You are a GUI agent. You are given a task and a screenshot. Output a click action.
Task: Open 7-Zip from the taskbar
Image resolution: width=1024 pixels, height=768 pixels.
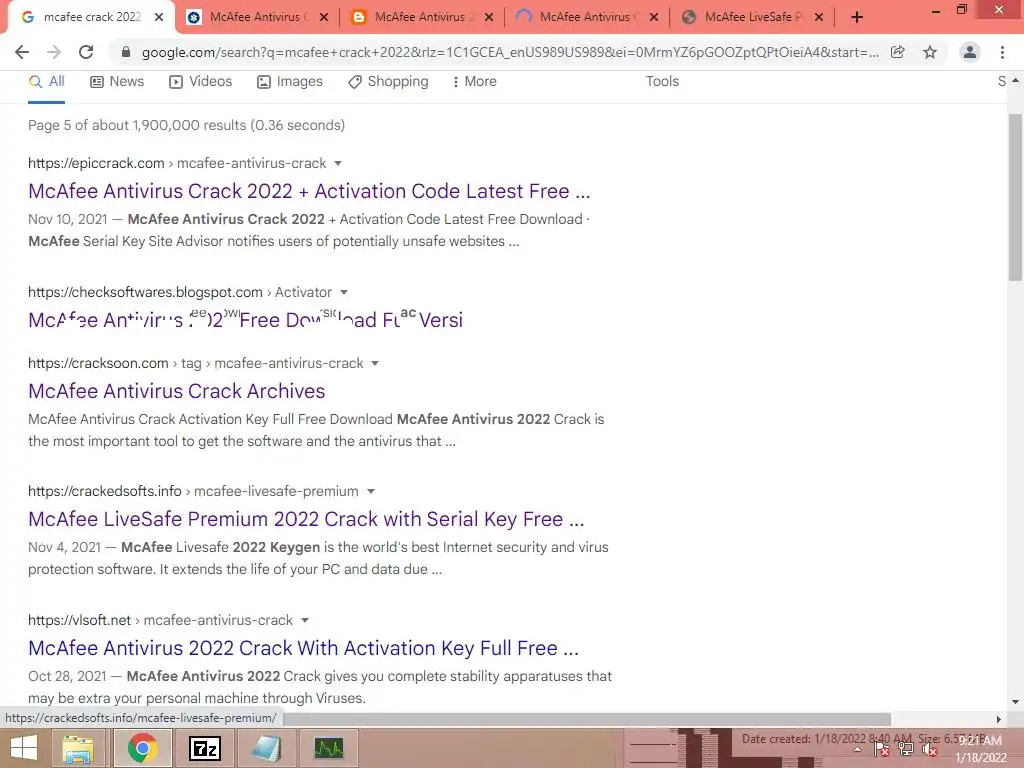[x=204, y=748]
